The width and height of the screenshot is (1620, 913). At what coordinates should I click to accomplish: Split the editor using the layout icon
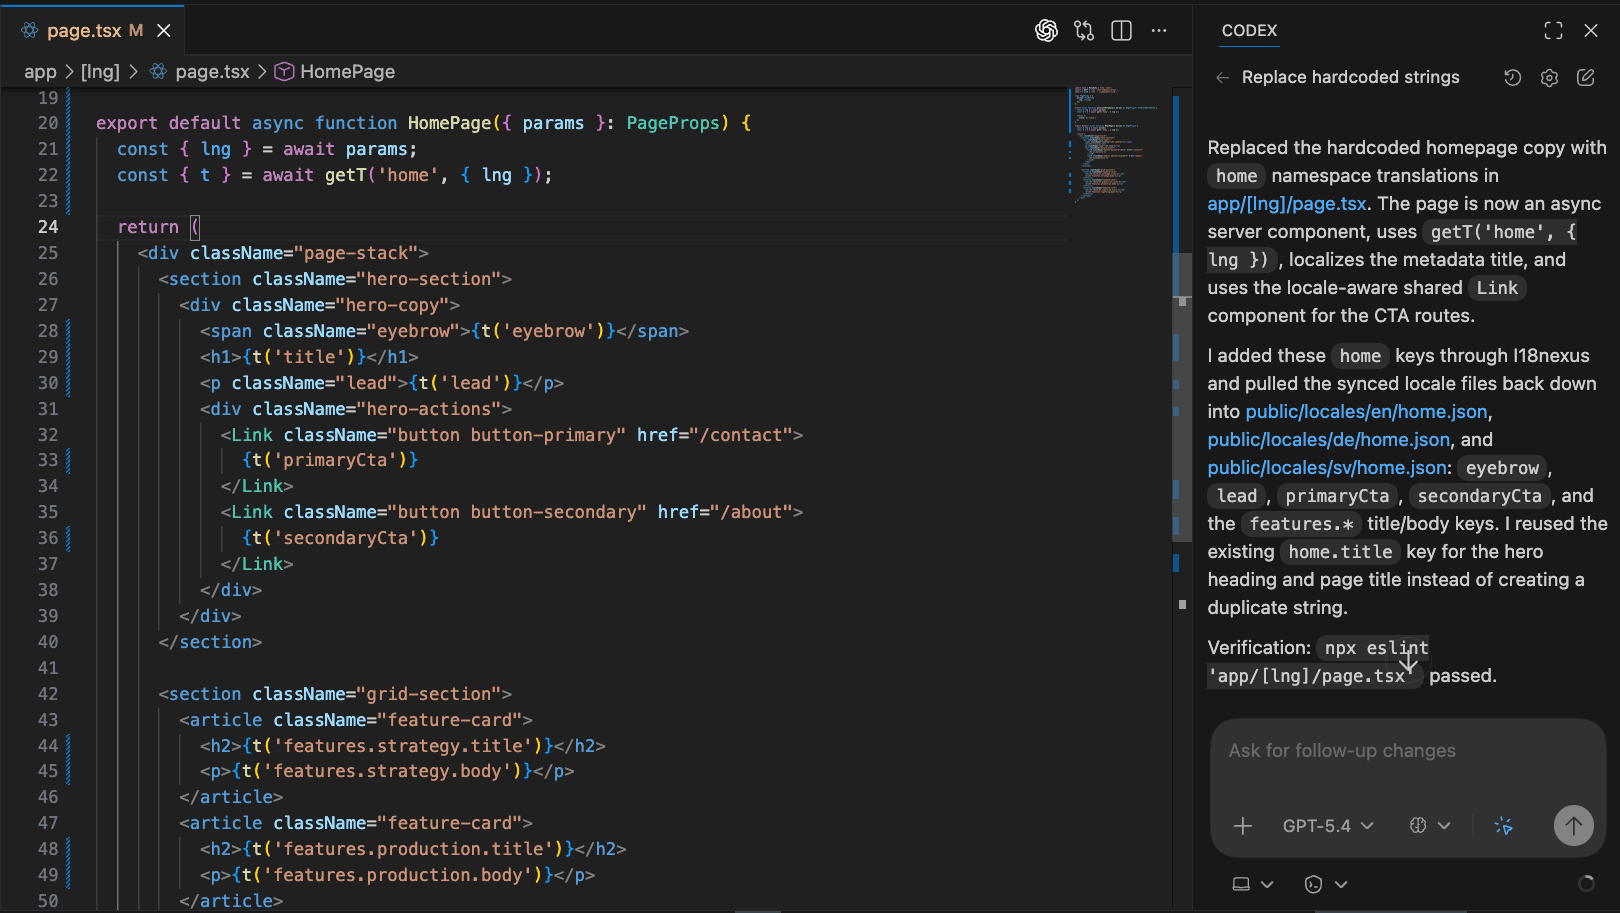click(1121, 31)
